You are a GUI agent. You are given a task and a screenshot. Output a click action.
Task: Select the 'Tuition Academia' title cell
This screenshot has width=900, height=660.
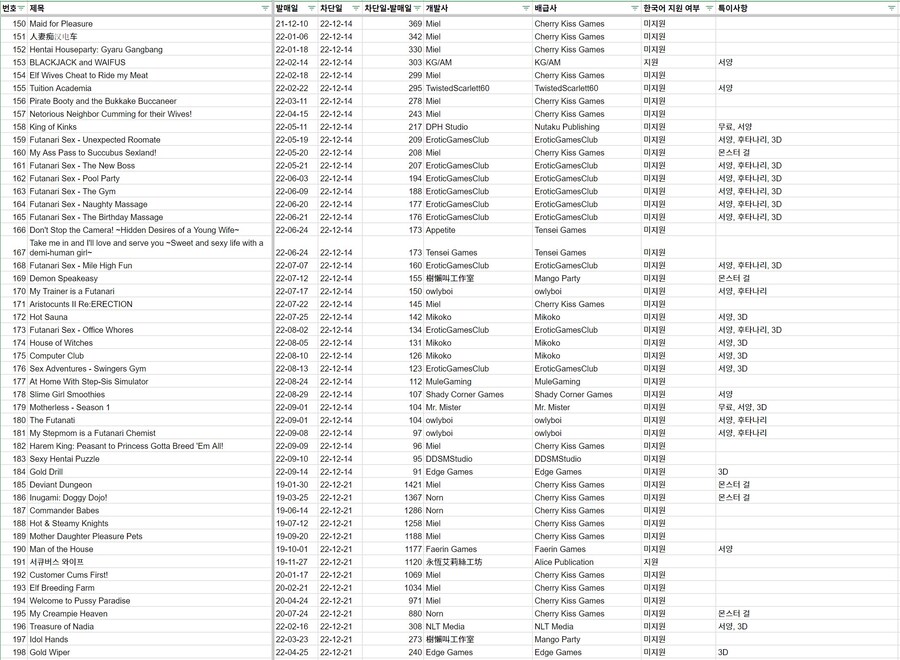[x=149, y=88]
